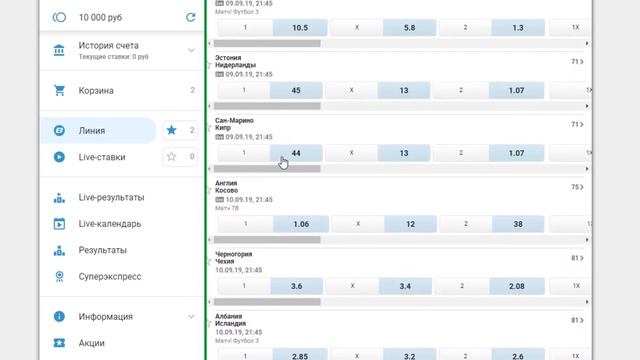Toggle the balance visibility icon

59,17
